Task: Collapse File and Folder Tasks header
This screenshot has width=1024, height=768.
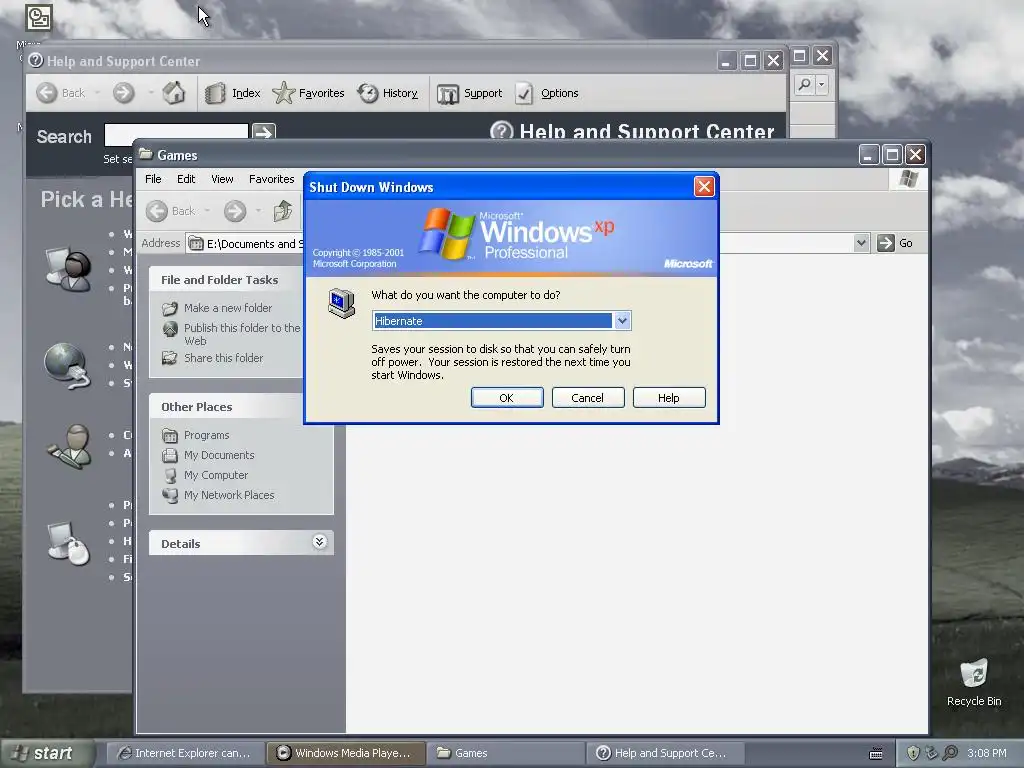Action: point(226,280)
